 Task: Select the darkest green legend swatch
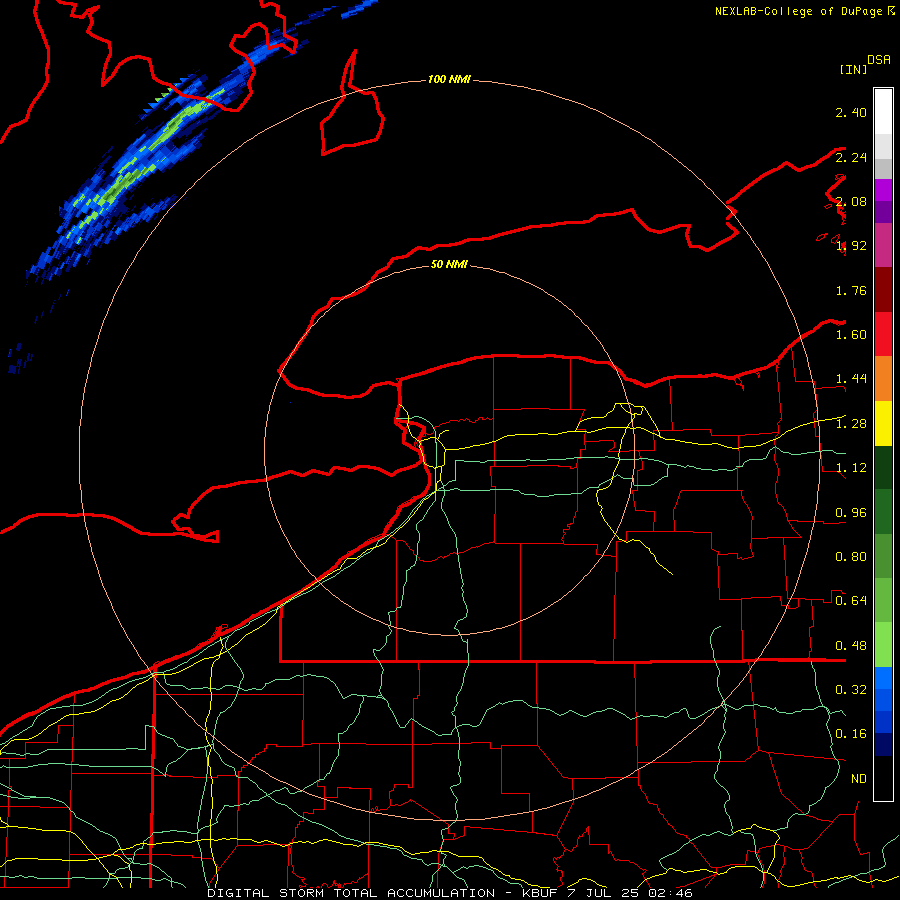tap(883, 467)
